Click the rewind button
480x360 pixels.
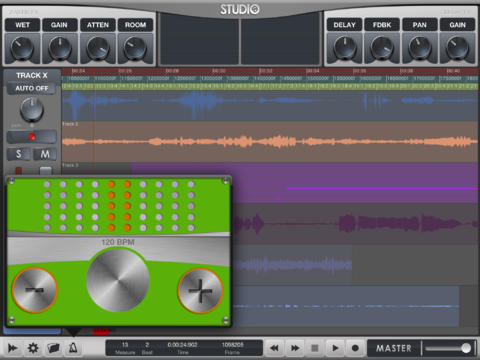point(274,348)
